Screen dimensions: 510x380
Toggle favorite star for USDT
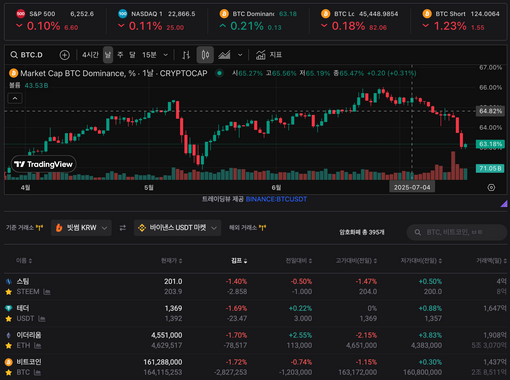9,319
